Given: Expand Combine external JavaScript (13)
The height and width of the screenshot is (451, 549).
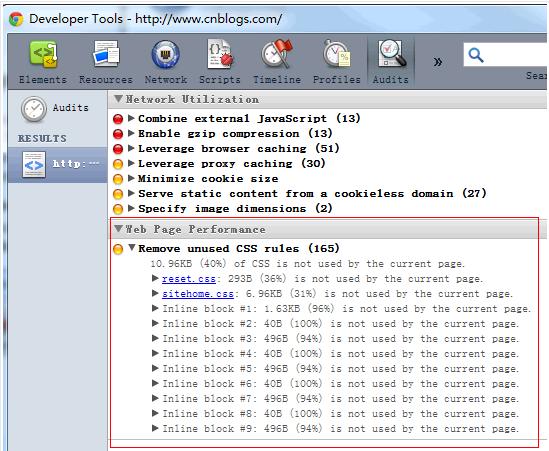Looking at the screenshot, I should tap(131, 118).
